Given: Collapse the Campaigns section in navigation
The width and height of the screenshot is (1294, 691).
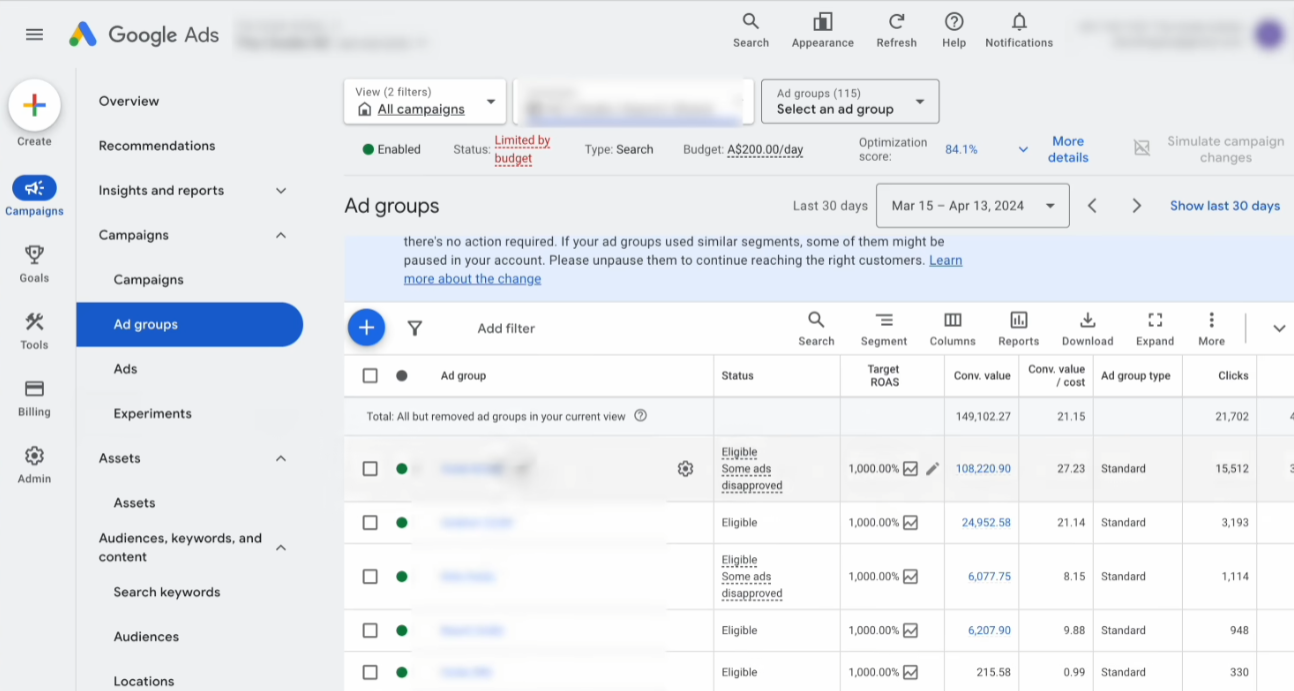Looking at the screenshot, I should (x=281, y=235).
